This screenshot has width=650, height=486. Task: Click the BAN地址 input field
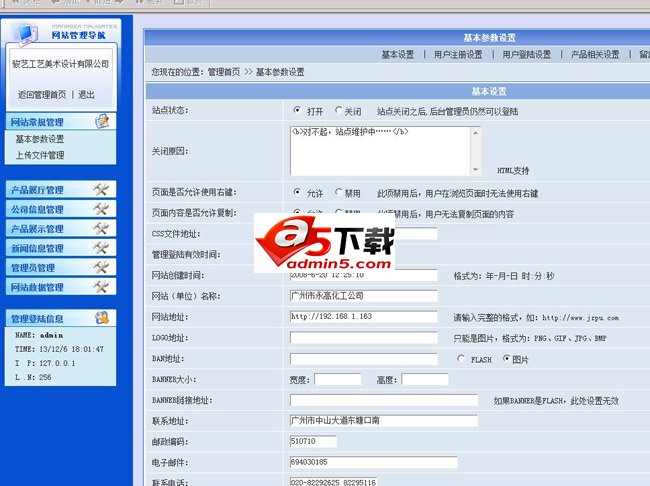click(x=364, y=359)
